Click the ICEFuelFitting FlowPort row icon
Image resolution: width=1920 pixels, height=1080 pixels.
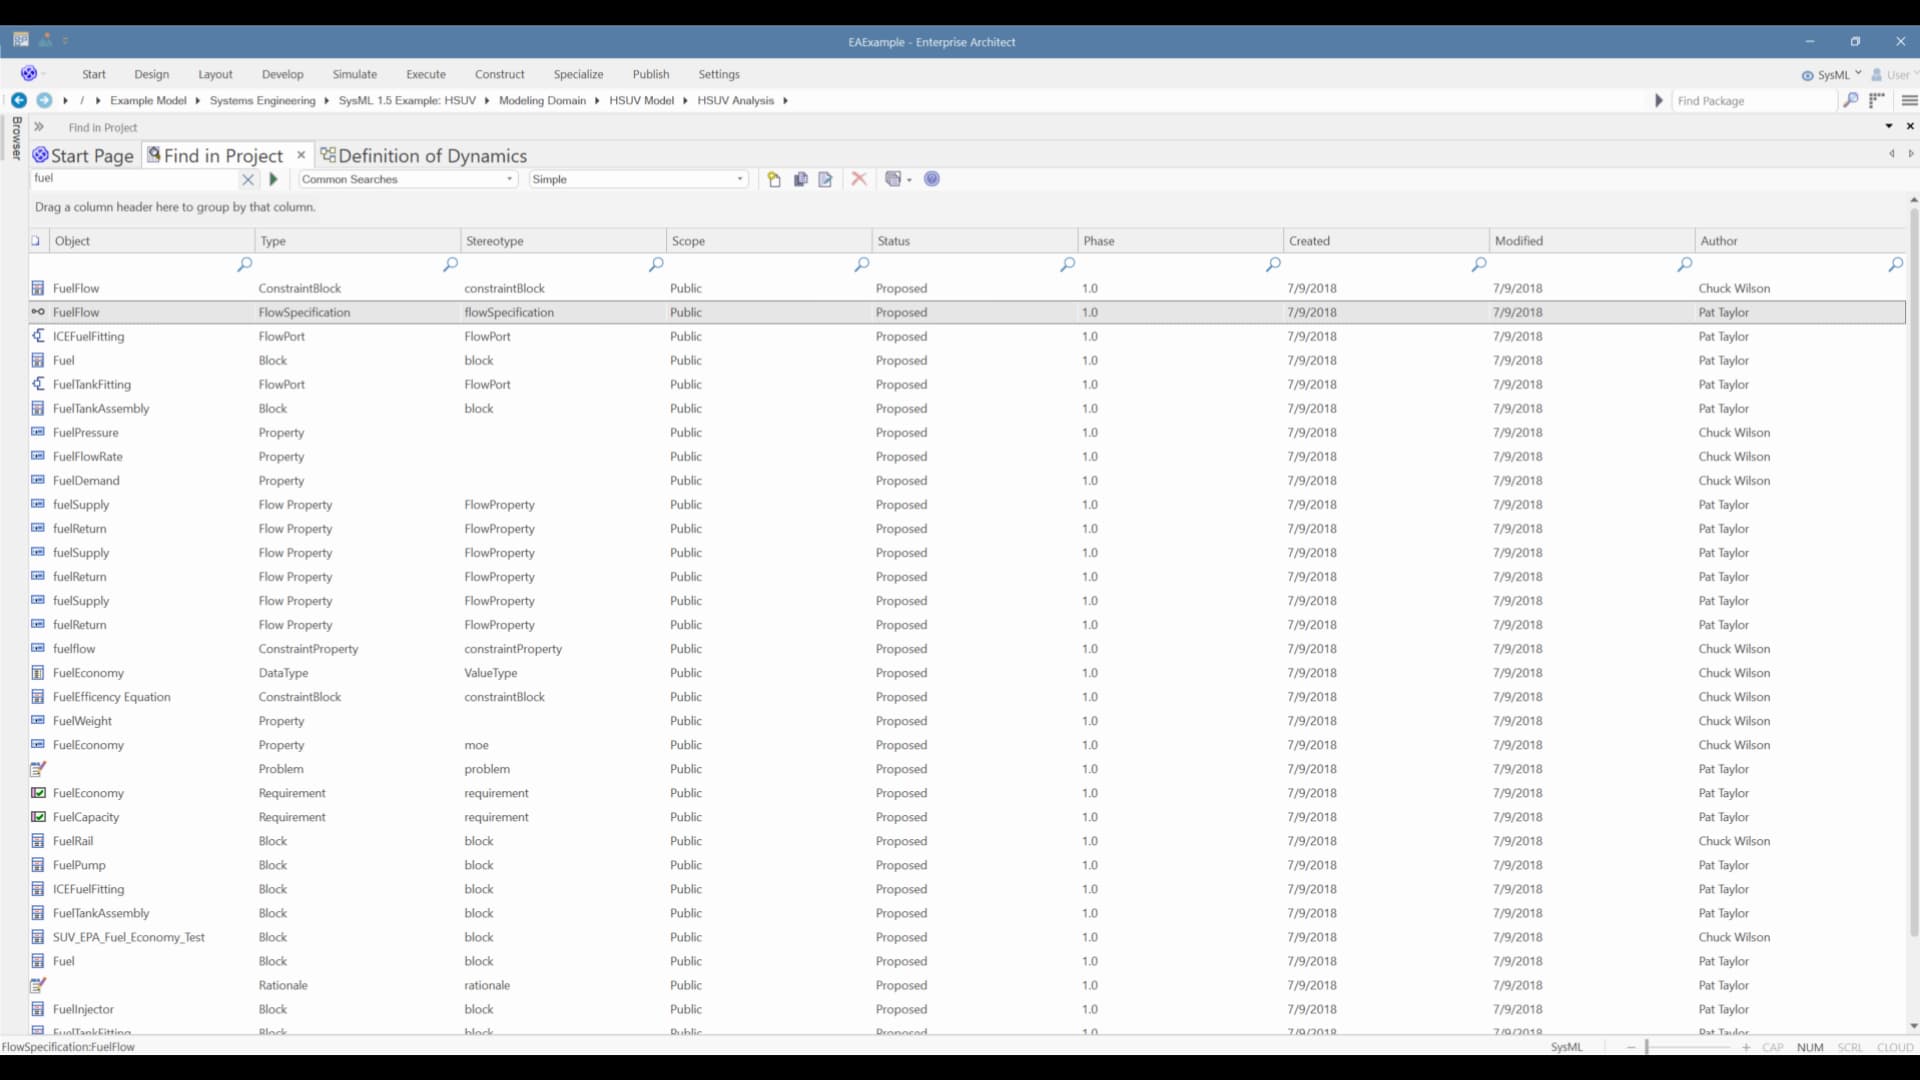point(38,336)
